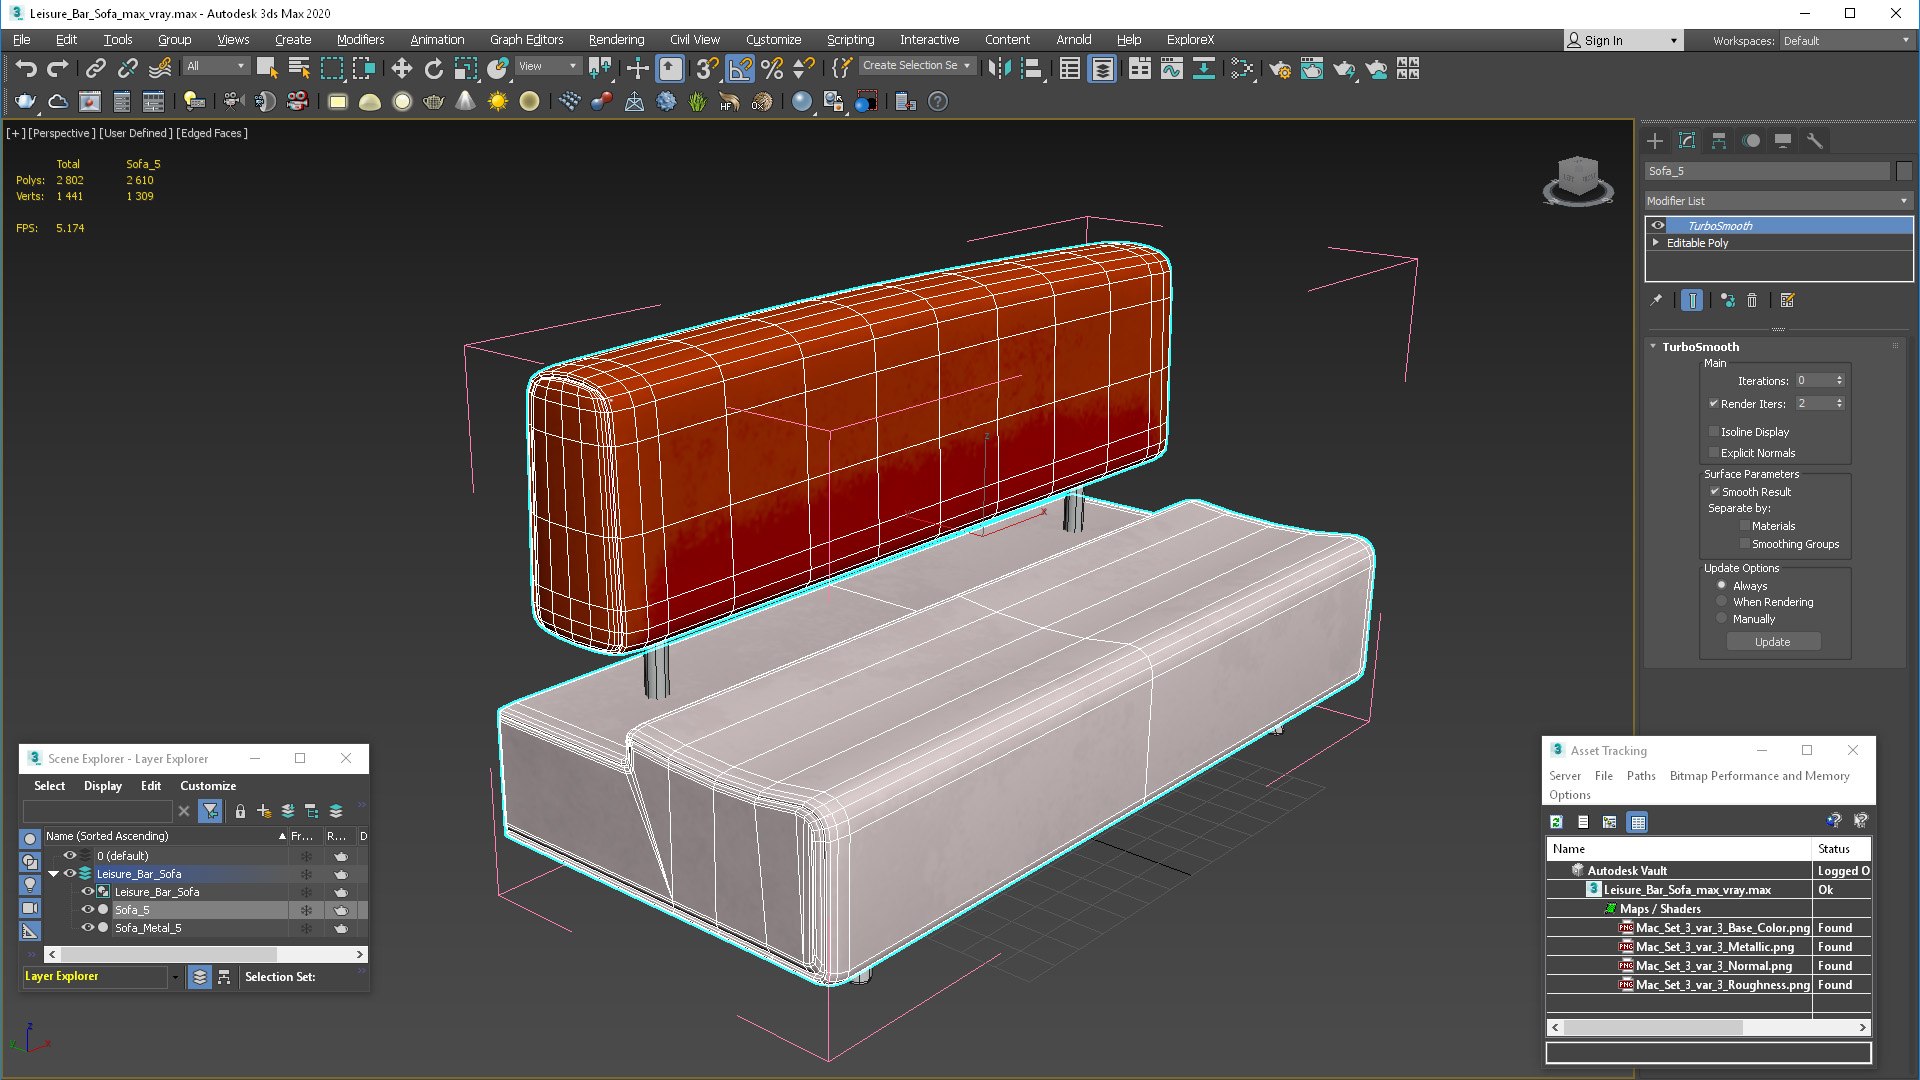Open the Utilities wrench panel tab

coord(1815,141)
